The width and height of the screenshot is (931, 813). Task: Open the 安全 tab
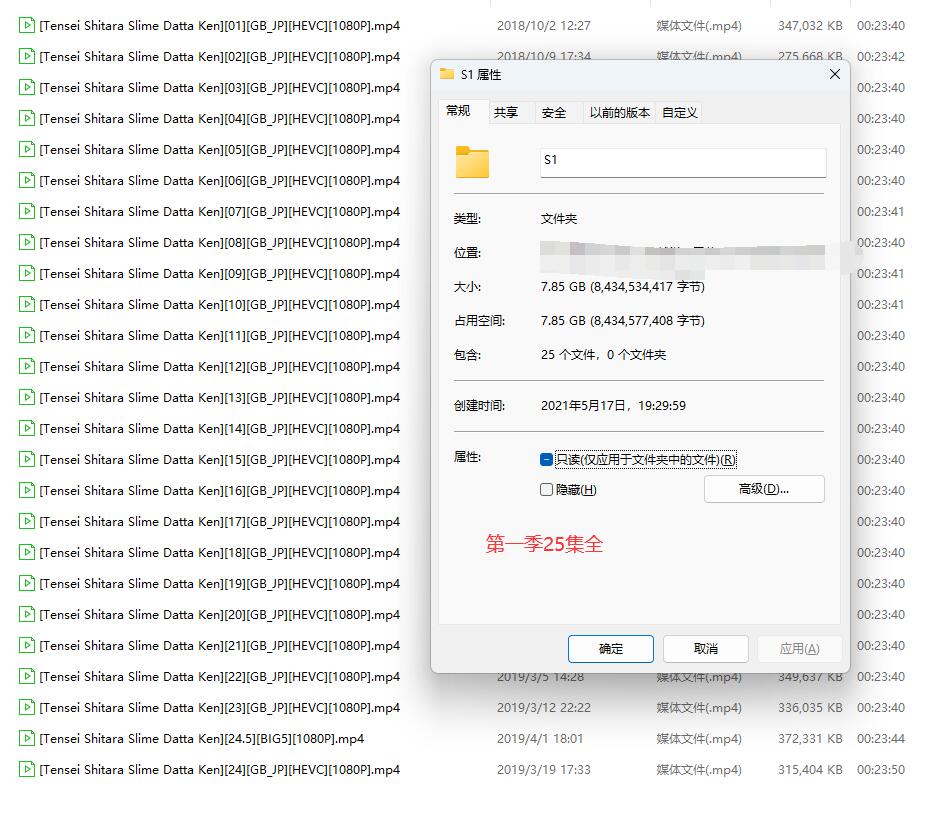pyautogui.click(x=554, y=113)
